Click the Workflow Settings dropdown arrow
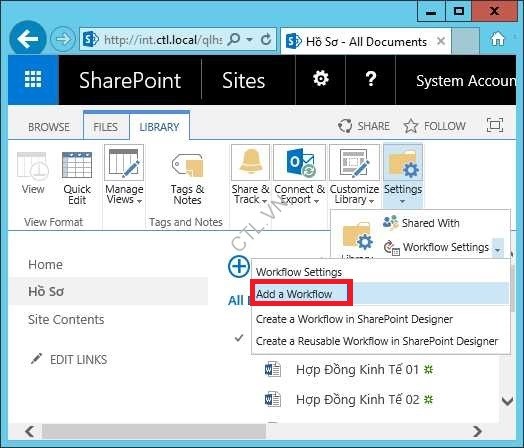Image resolution: width=524 pixels, height=448 pixels. tap(498, 248)
